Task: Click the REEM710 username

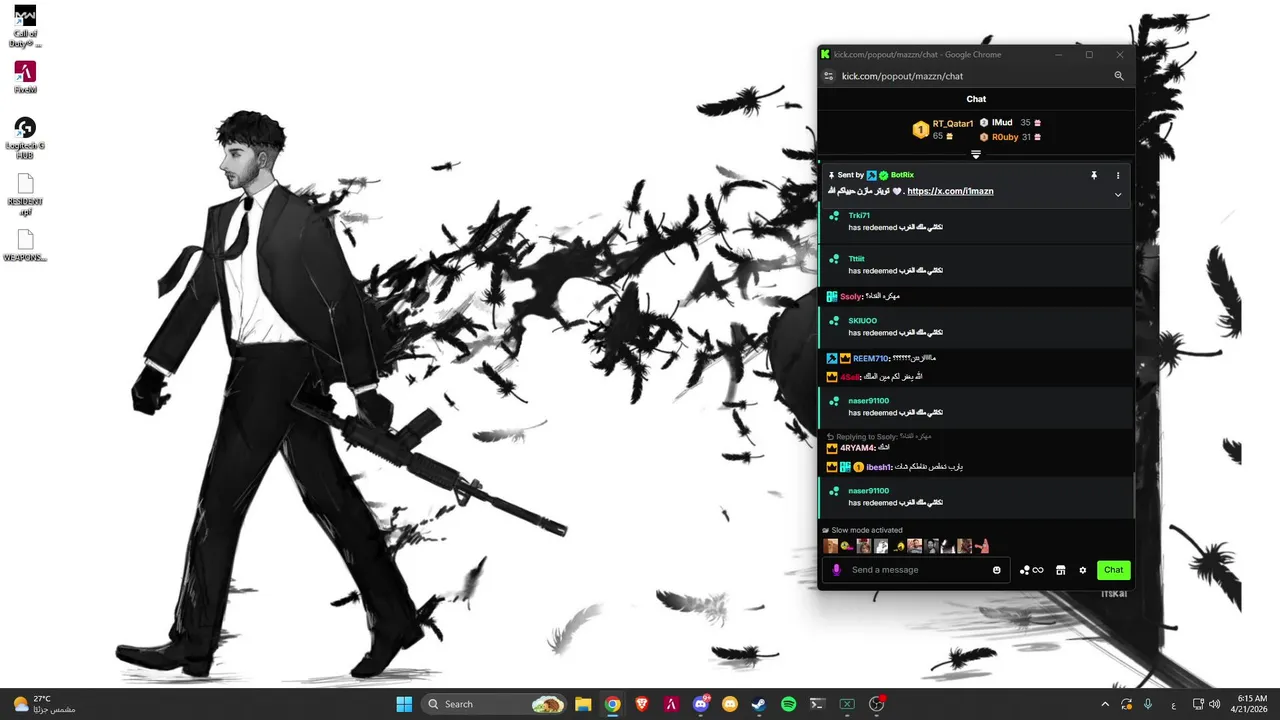Action: [x=870, y=358]
